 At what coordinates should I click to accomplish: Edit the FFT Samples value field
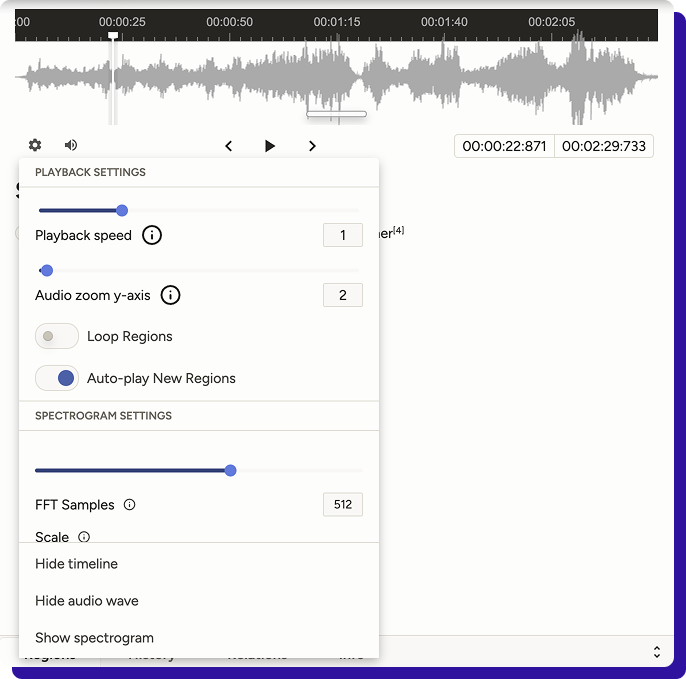[x=343, y=504]
